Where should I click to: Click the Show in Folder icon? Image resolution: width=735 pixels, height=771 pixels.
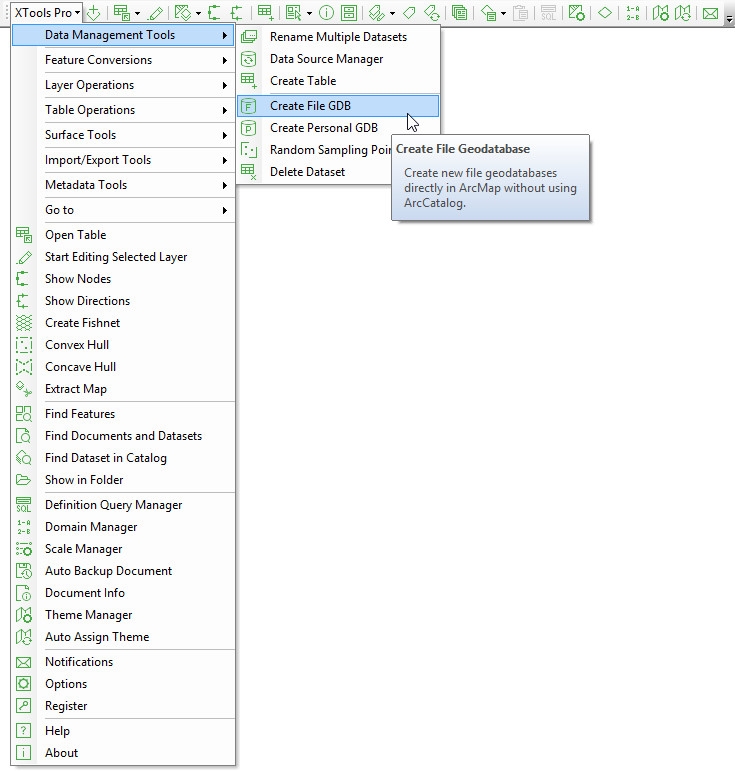click(x=24, y=479)
